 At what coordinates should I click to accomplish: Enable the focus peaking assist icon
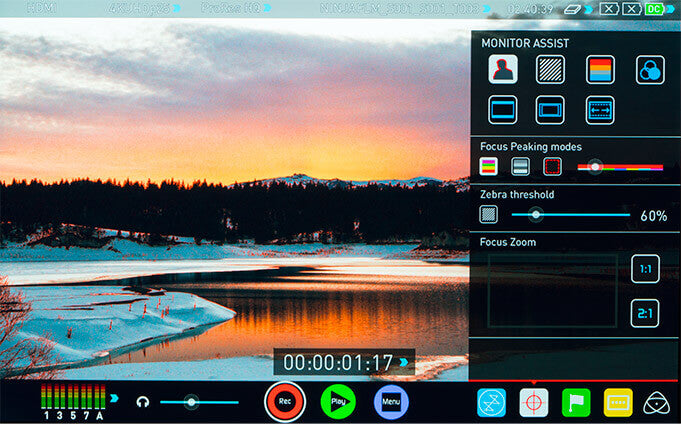(502, 69)
